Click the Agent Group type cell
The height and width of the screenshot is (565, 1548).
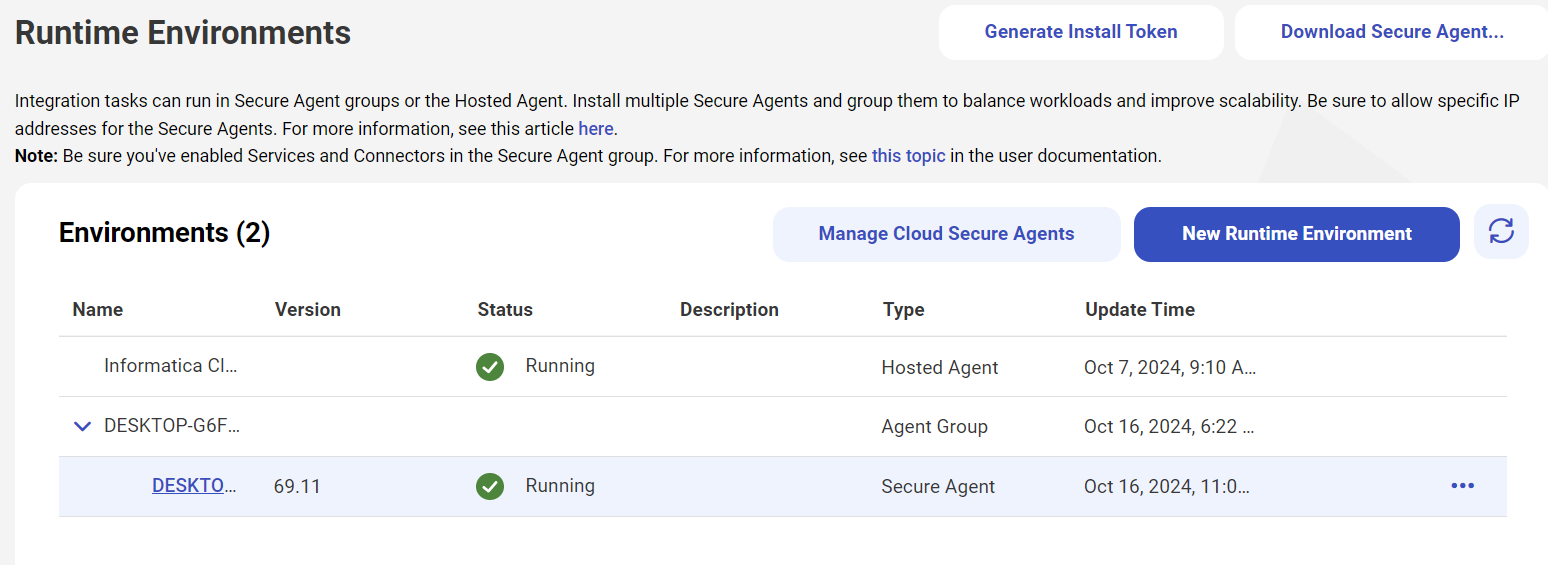click(934, 427)
